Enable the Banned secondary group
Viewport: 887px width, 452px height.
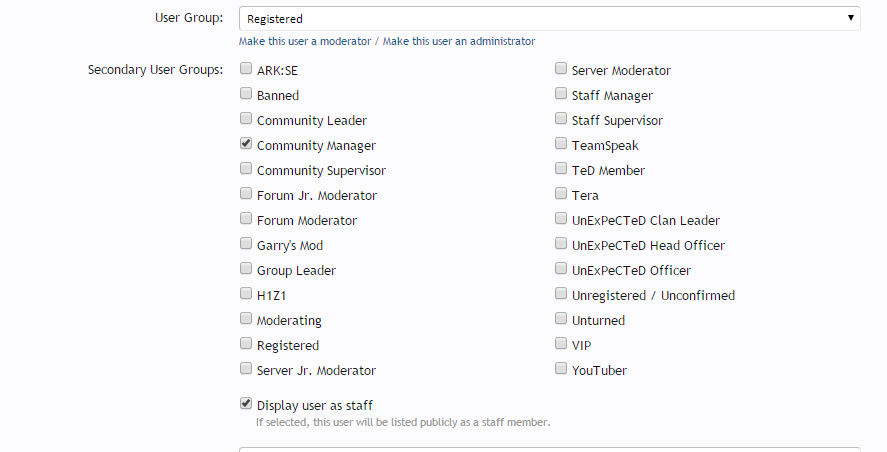tap(246, 95)
